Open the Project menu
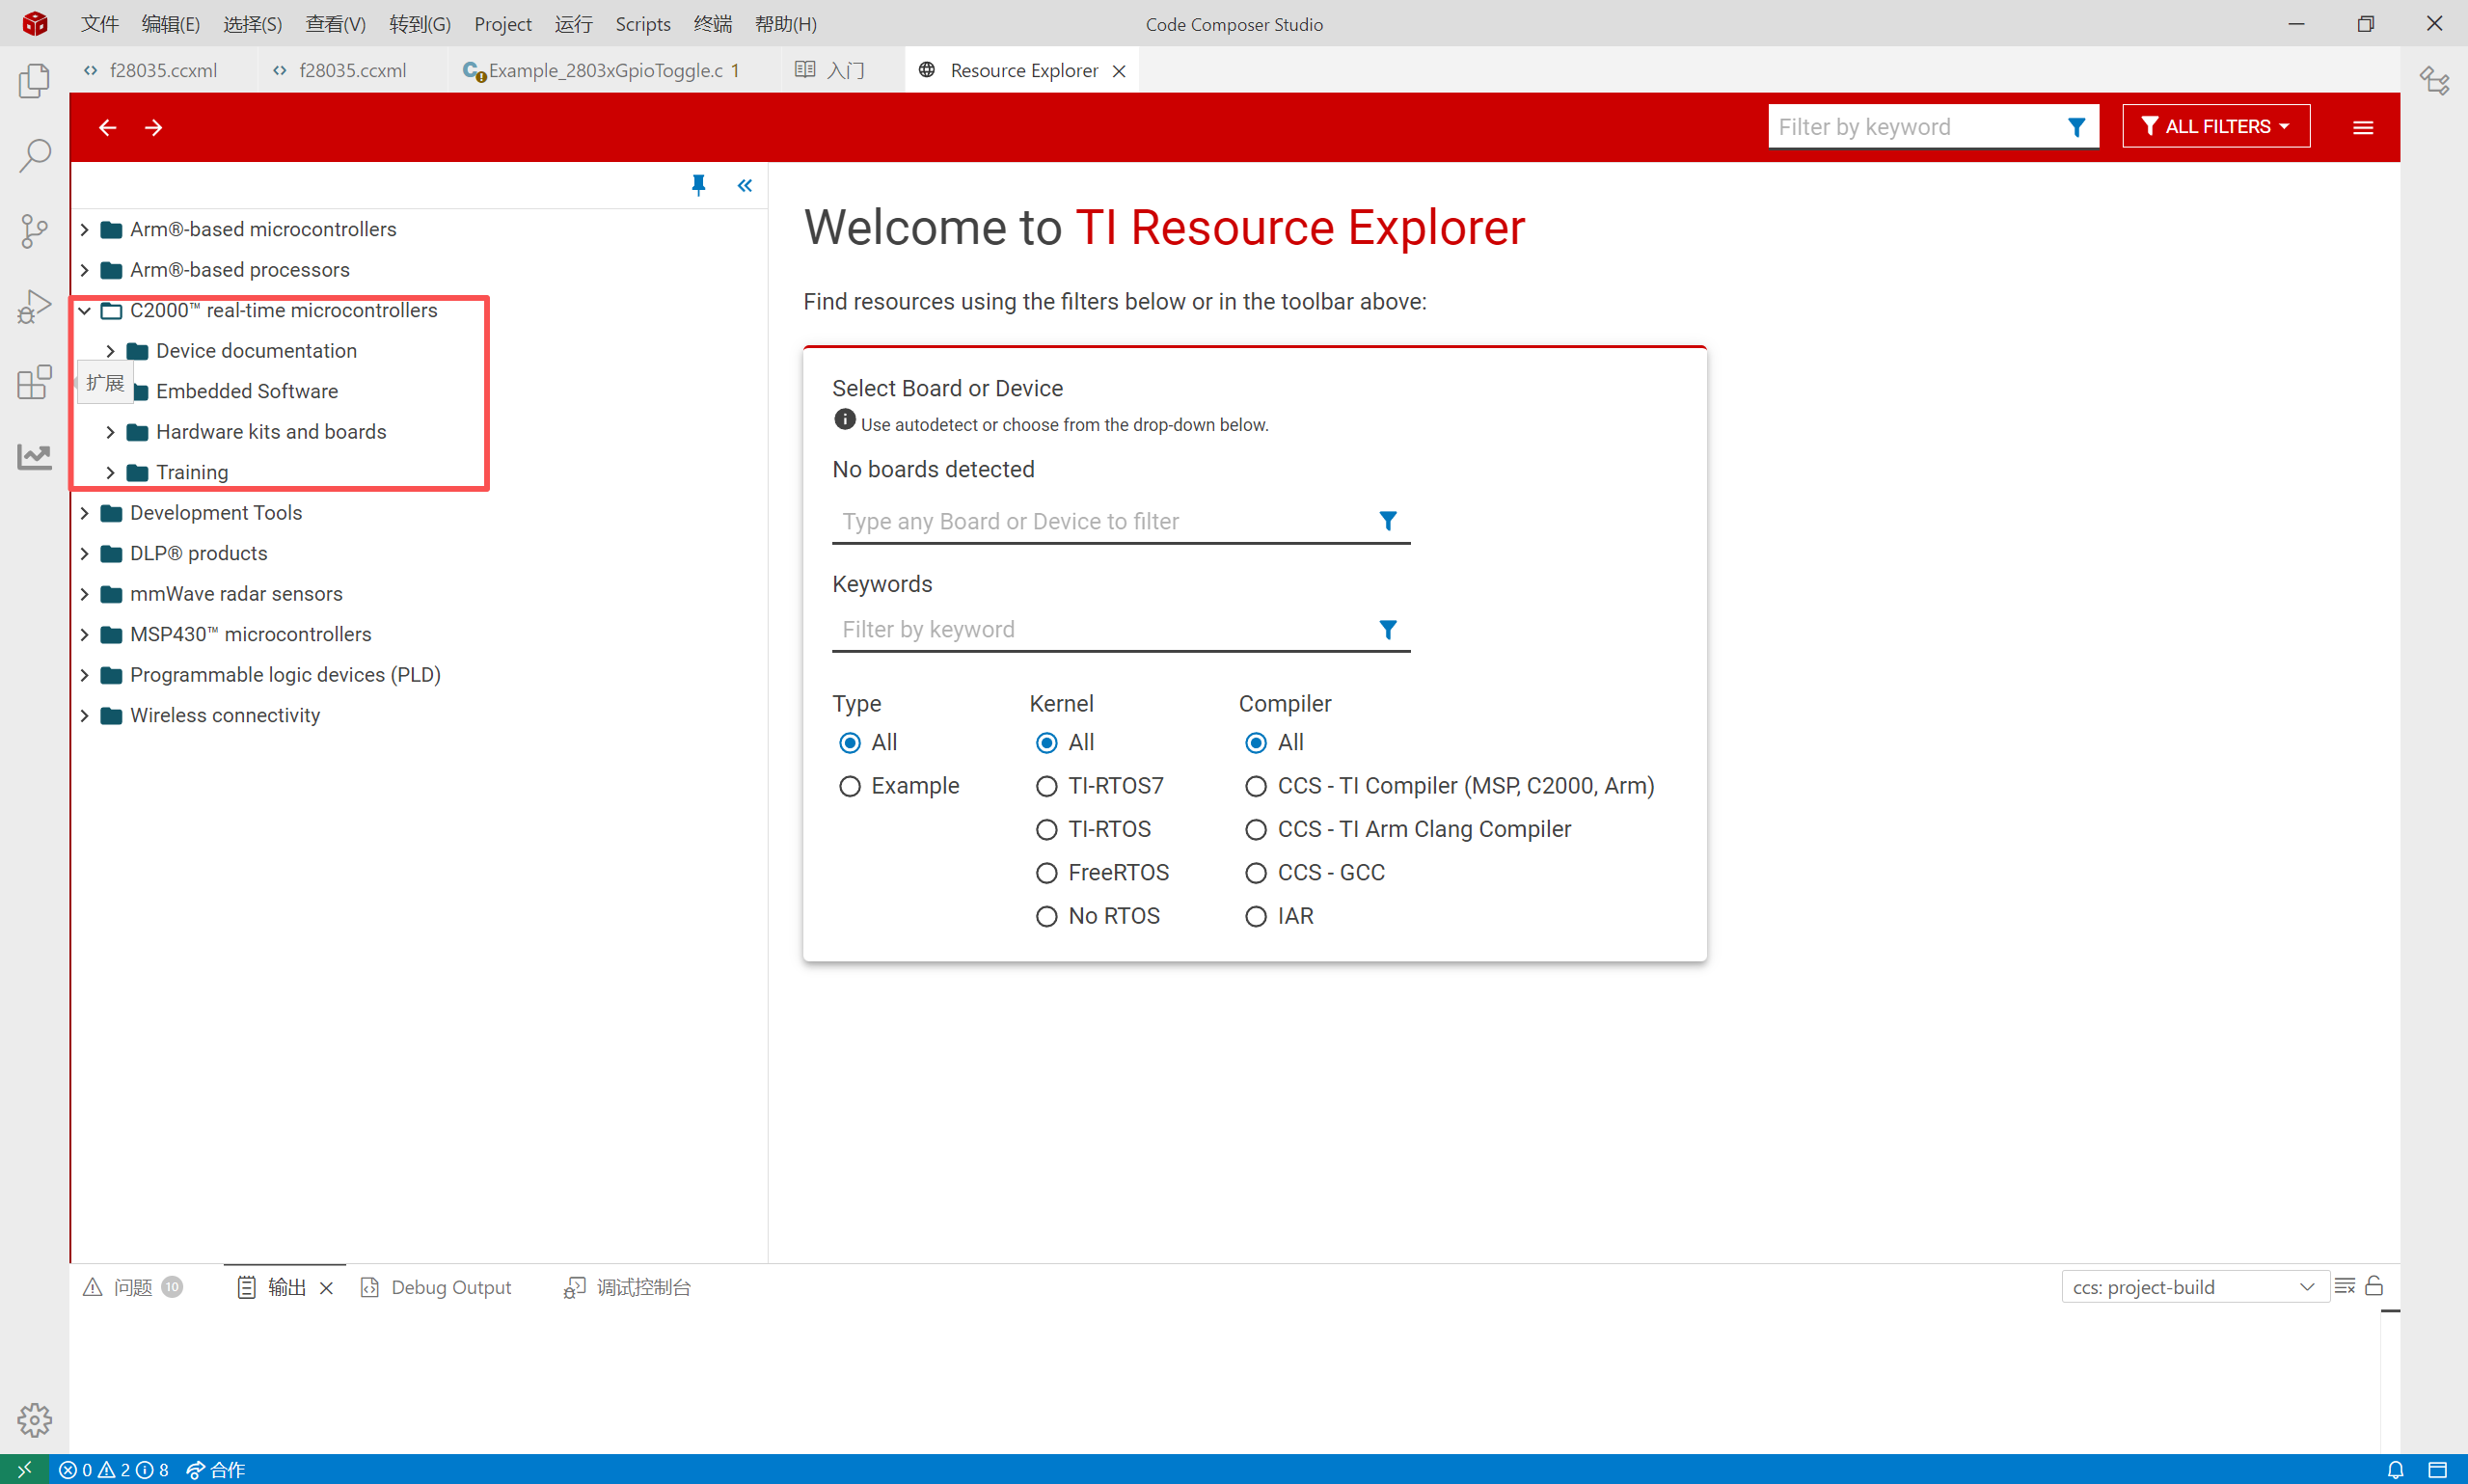Screen dimensions: 2468x1484 coord(502,23)
